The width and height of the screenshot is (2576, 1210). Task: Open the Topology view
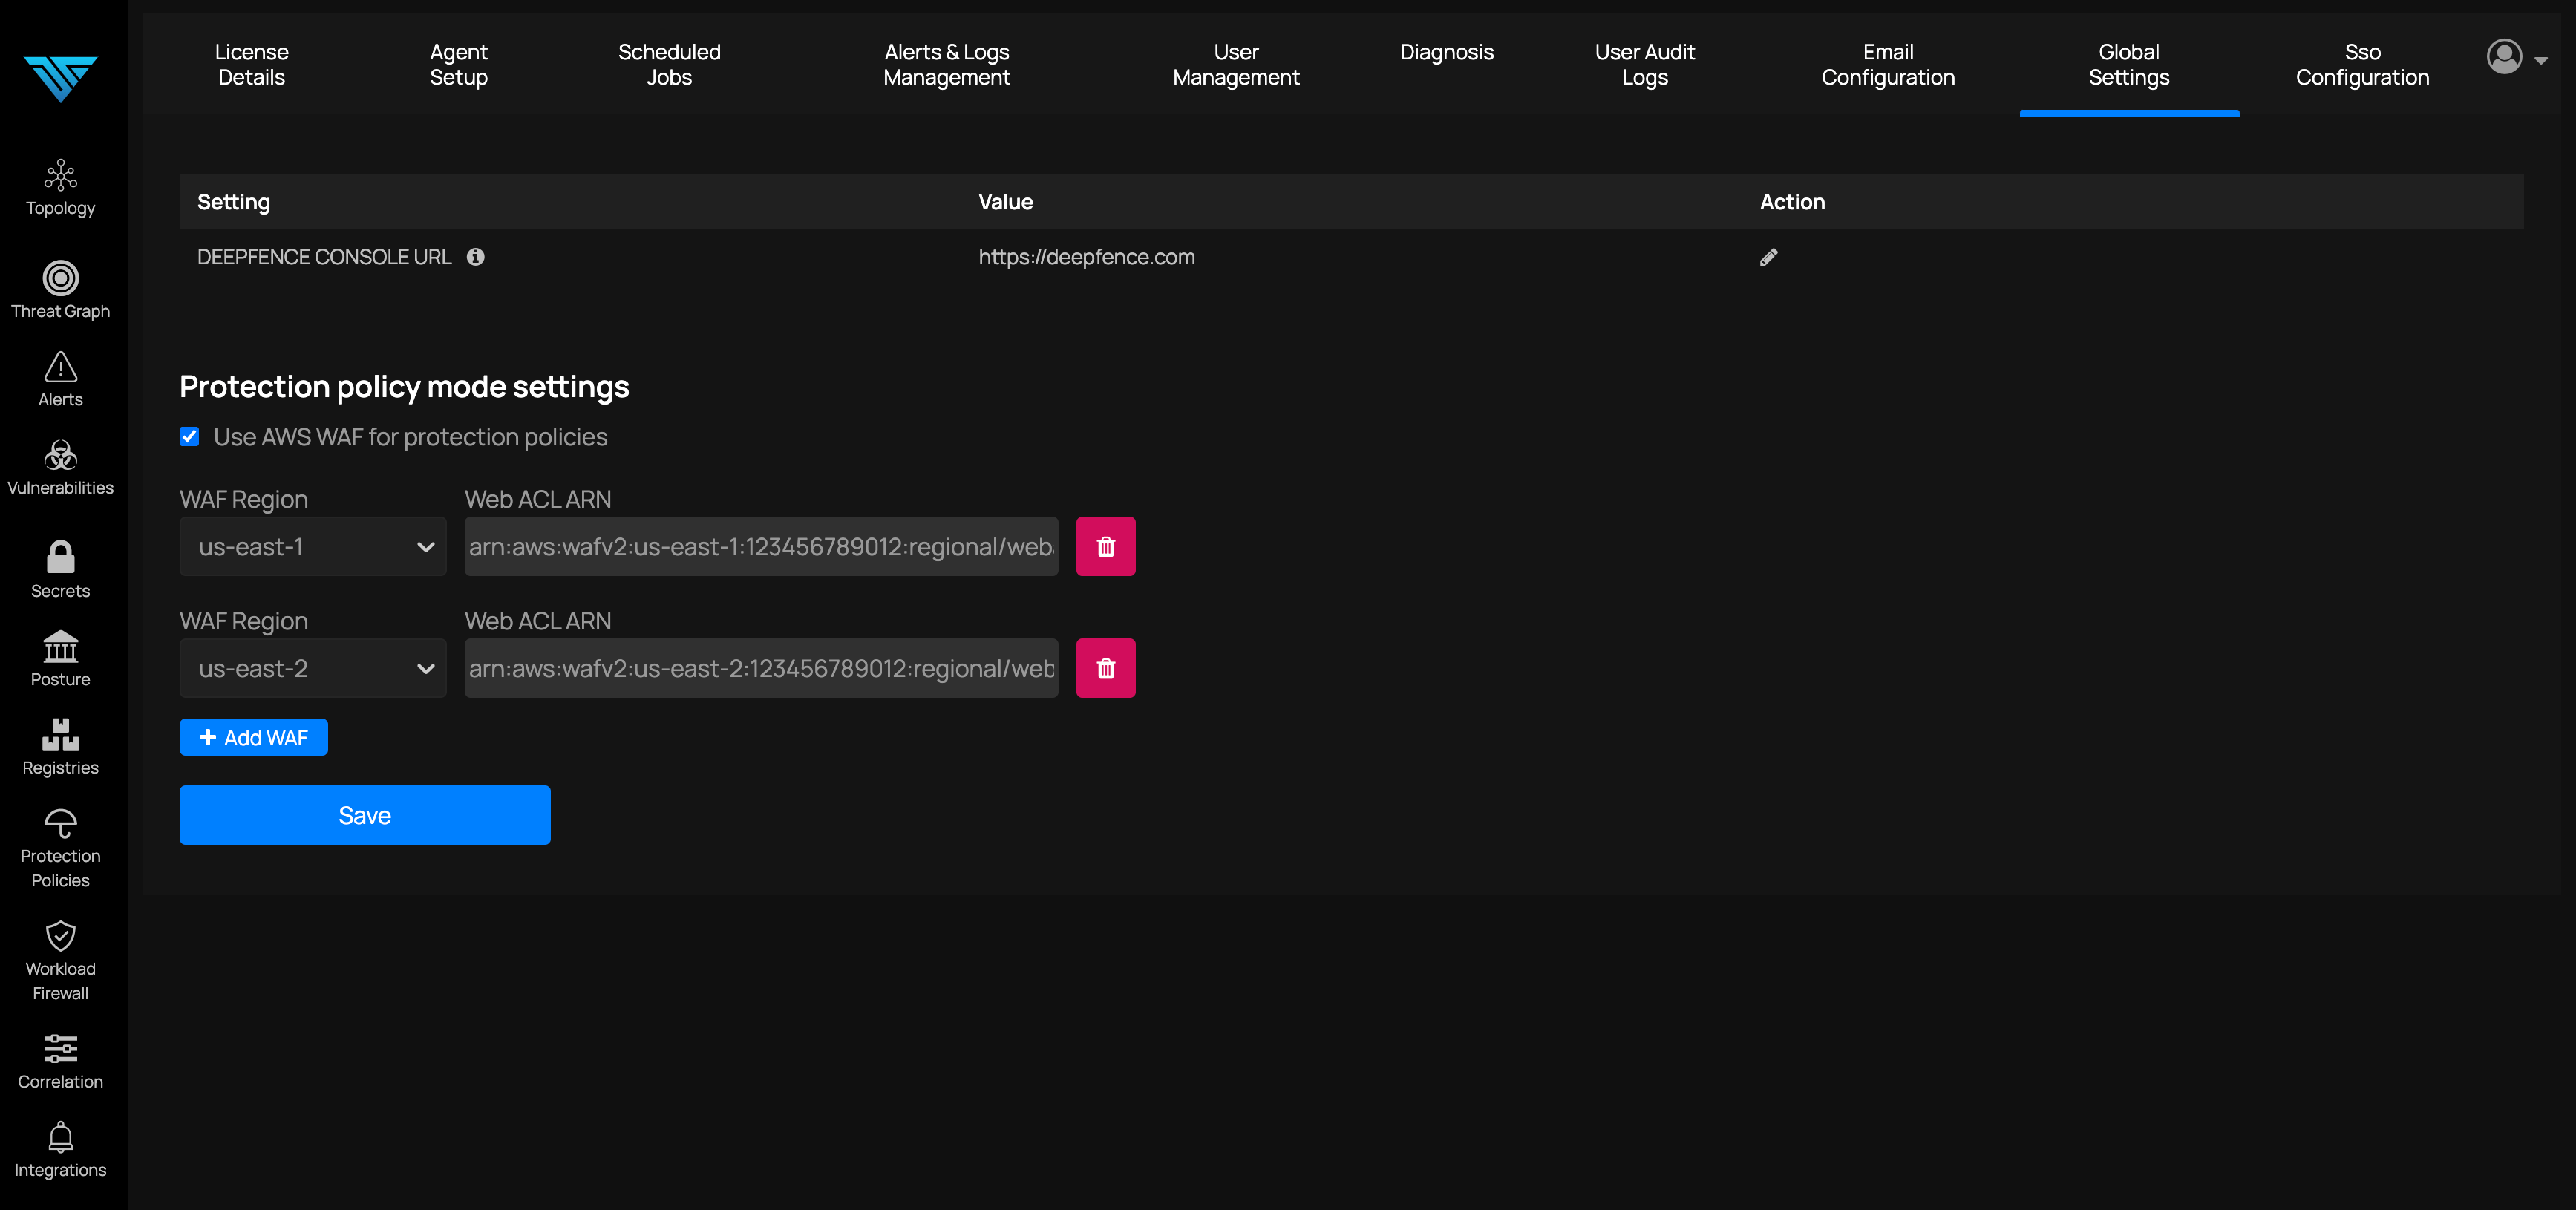tap(60, 188)
